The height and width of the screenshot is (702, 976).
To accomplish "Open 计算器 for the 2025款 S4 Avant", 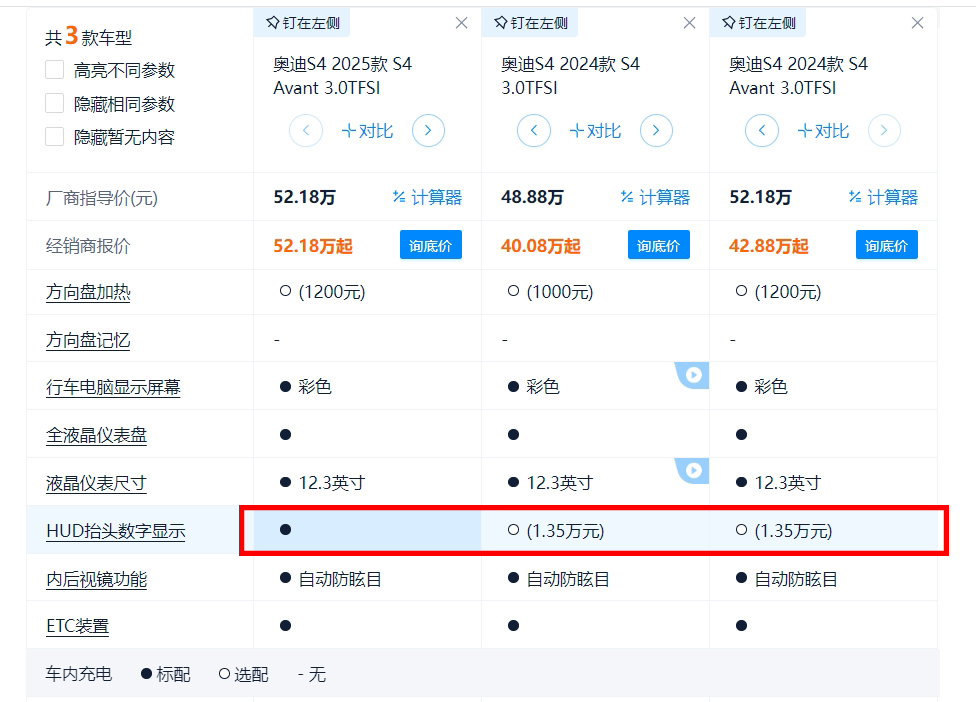I will point(427,197).
